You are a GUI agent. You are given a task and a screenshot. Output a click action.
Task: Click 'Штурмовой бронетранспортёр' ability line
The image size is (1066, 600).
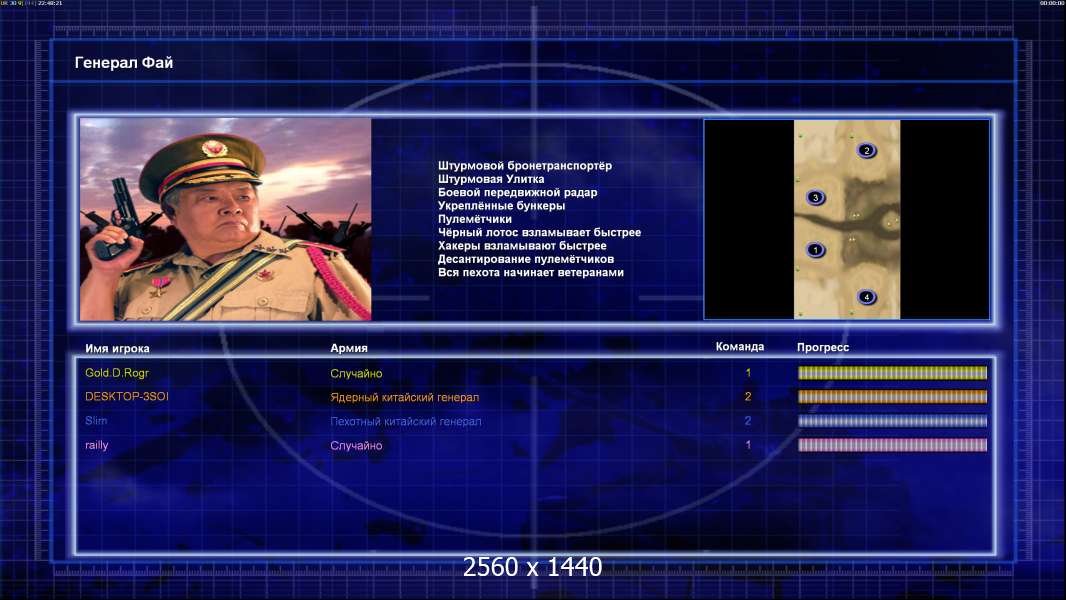pyautogui.click(x=525, y=166)
